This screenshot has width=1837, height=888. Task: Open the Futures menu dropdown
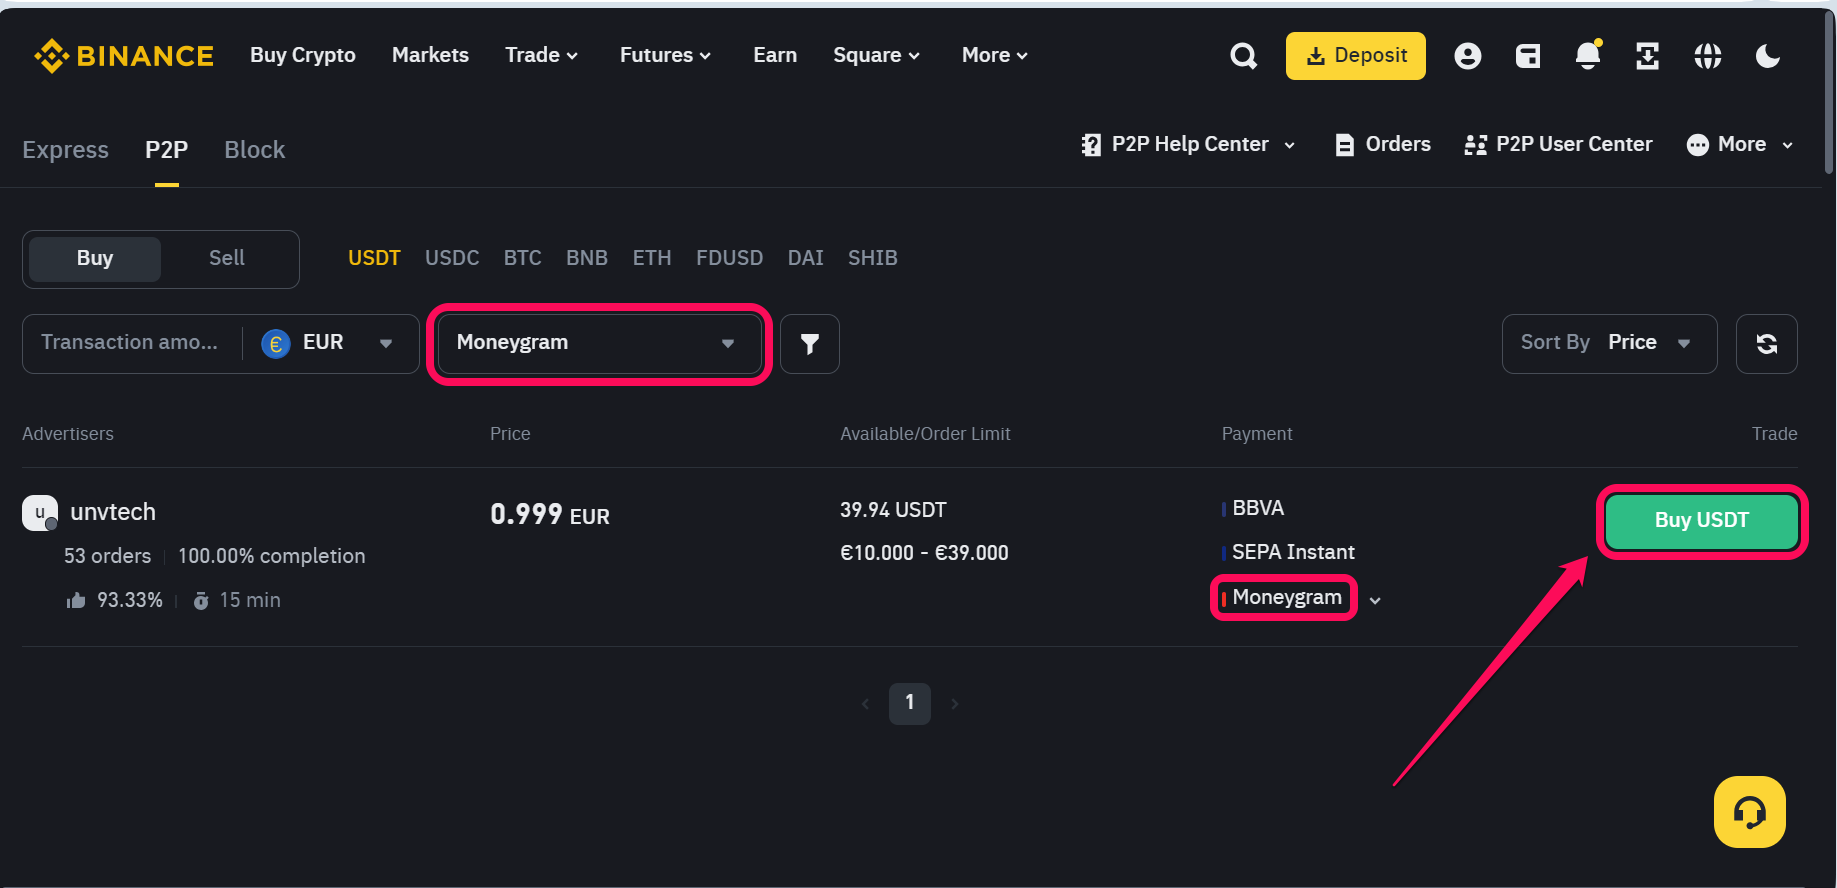tap(665, 56)
